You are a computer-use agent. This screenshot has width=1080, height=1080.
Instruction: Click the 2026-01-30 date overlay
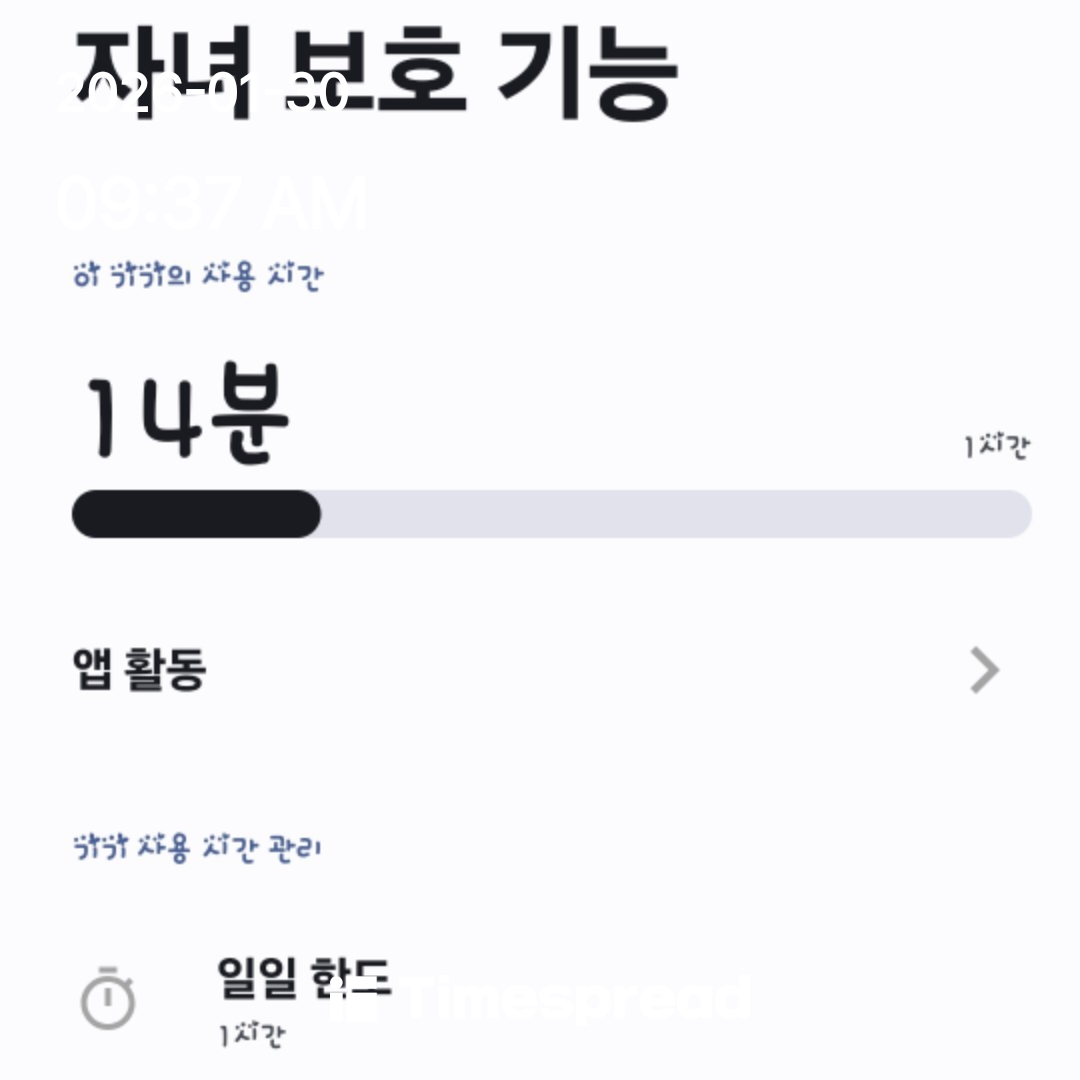click(200, 93)
